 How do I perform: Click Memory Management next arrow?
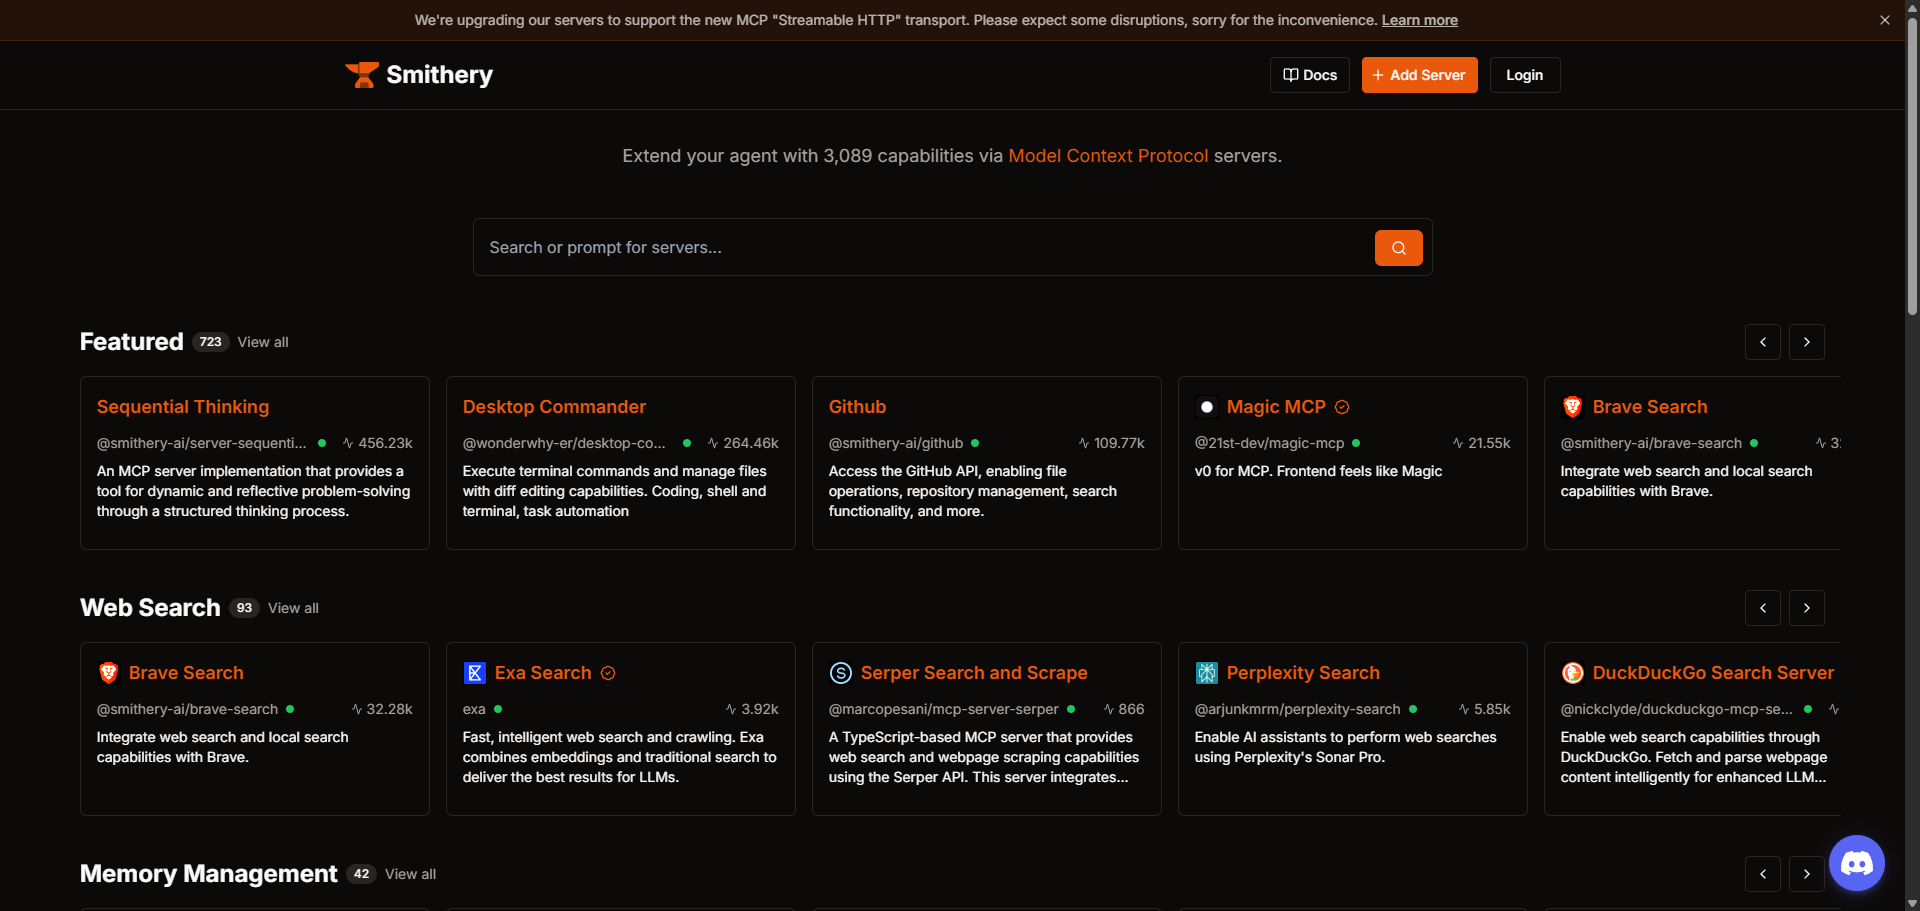click(x=1806, y=874)
